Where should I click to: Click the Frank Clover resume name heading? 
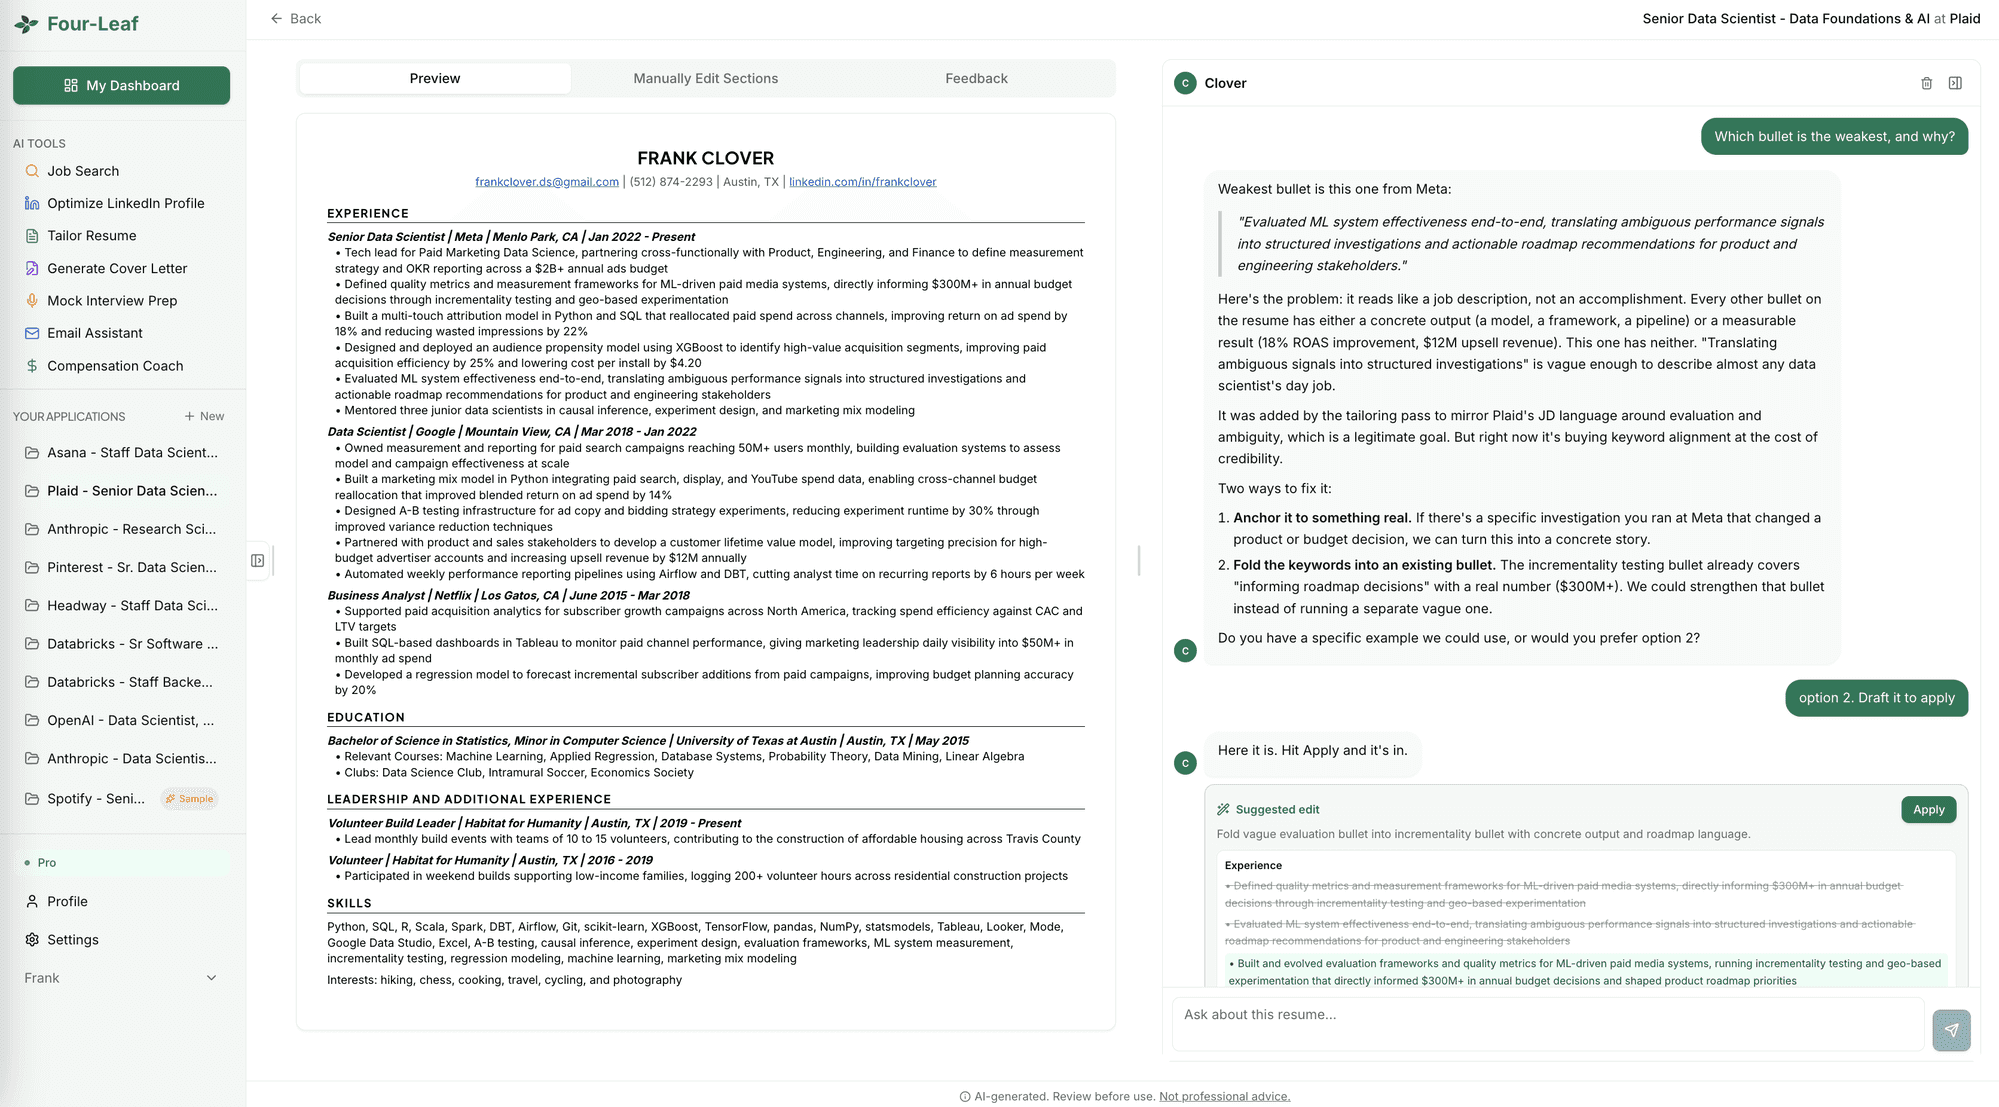pyautogui.click(x=706, y=158)
